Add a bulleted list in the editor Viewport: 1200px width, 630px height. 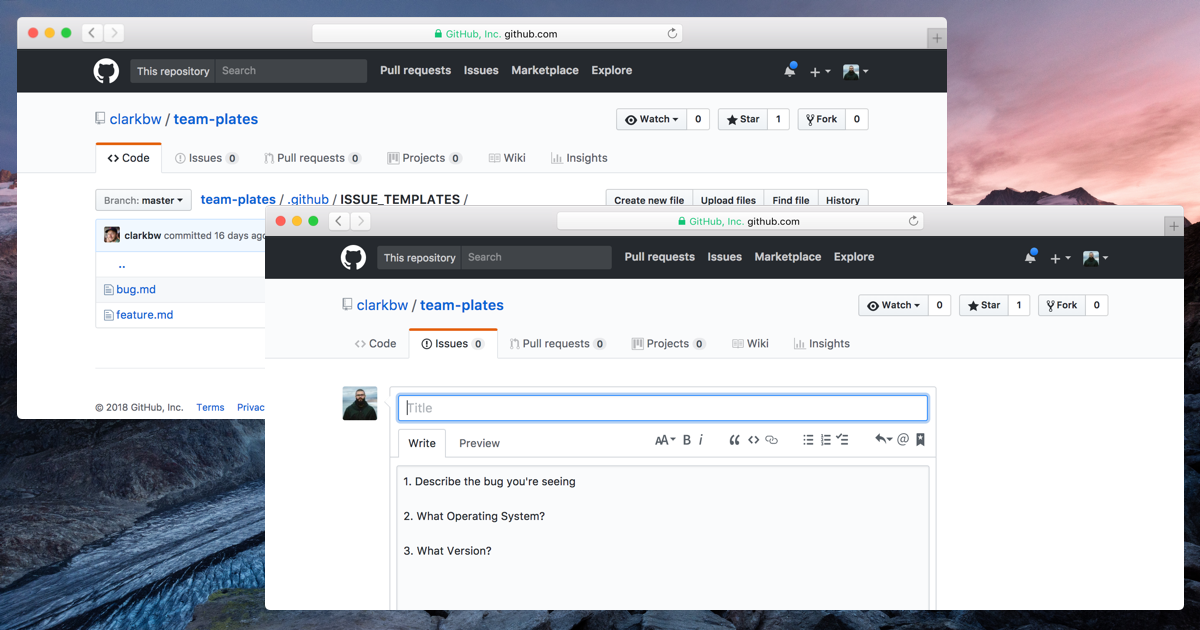pyautogui.click(x=808, y=440)
